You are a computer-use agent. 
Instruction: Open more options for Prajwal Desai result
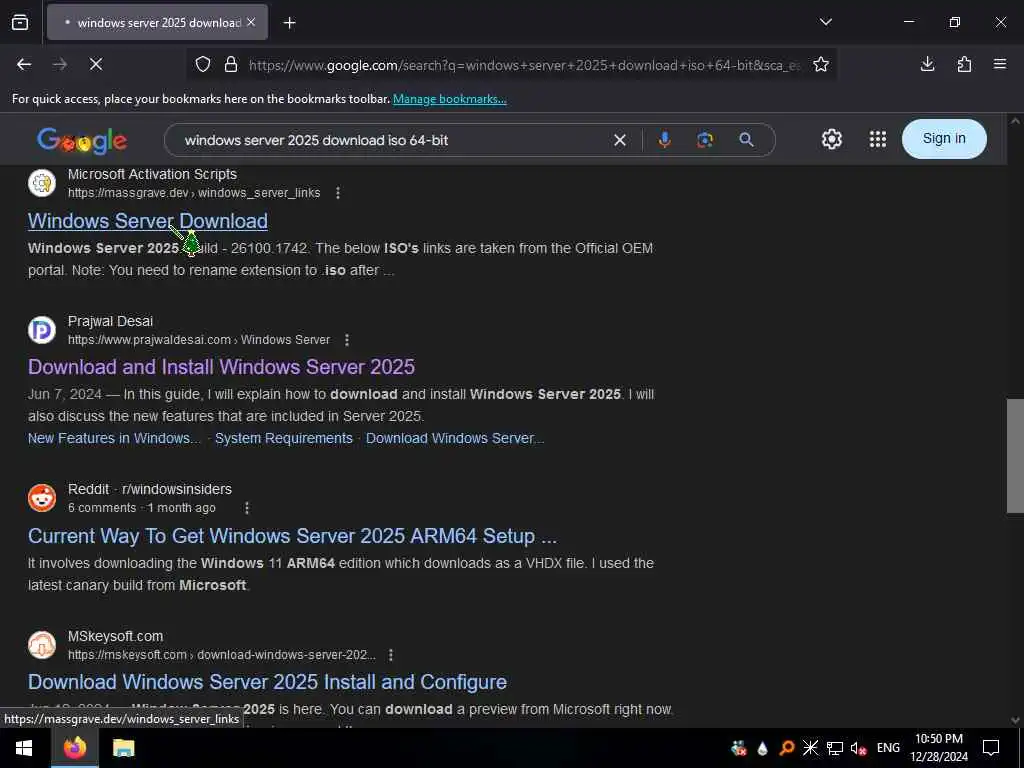(347, 340)
